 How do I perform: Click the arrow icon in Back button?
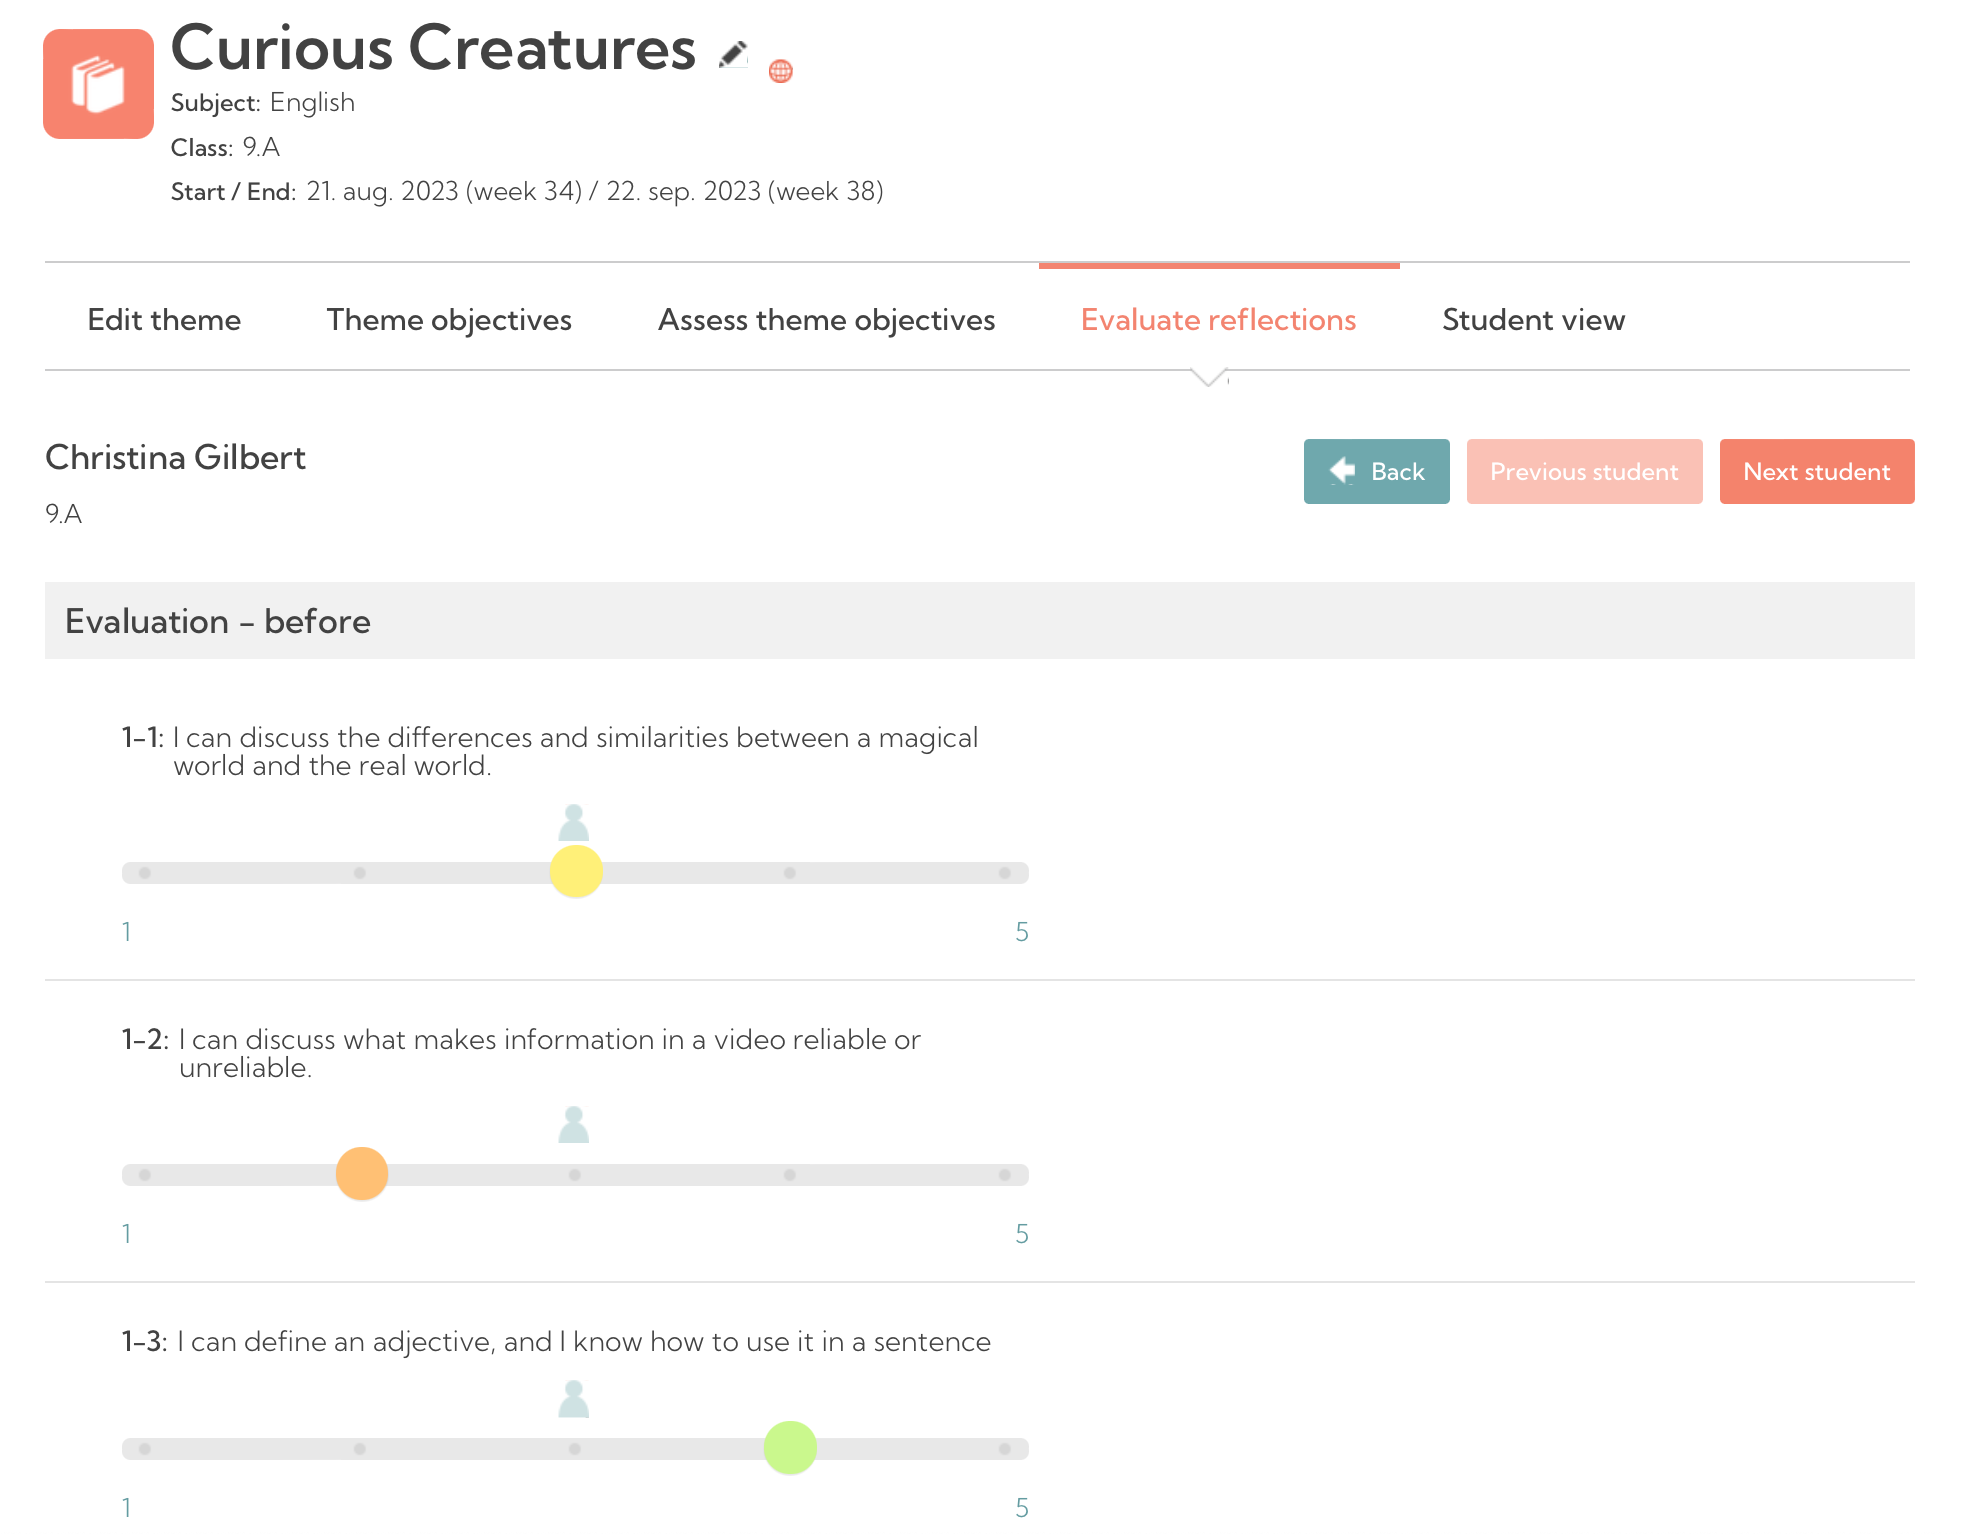pyautogui.click(x=1342, y=471)
